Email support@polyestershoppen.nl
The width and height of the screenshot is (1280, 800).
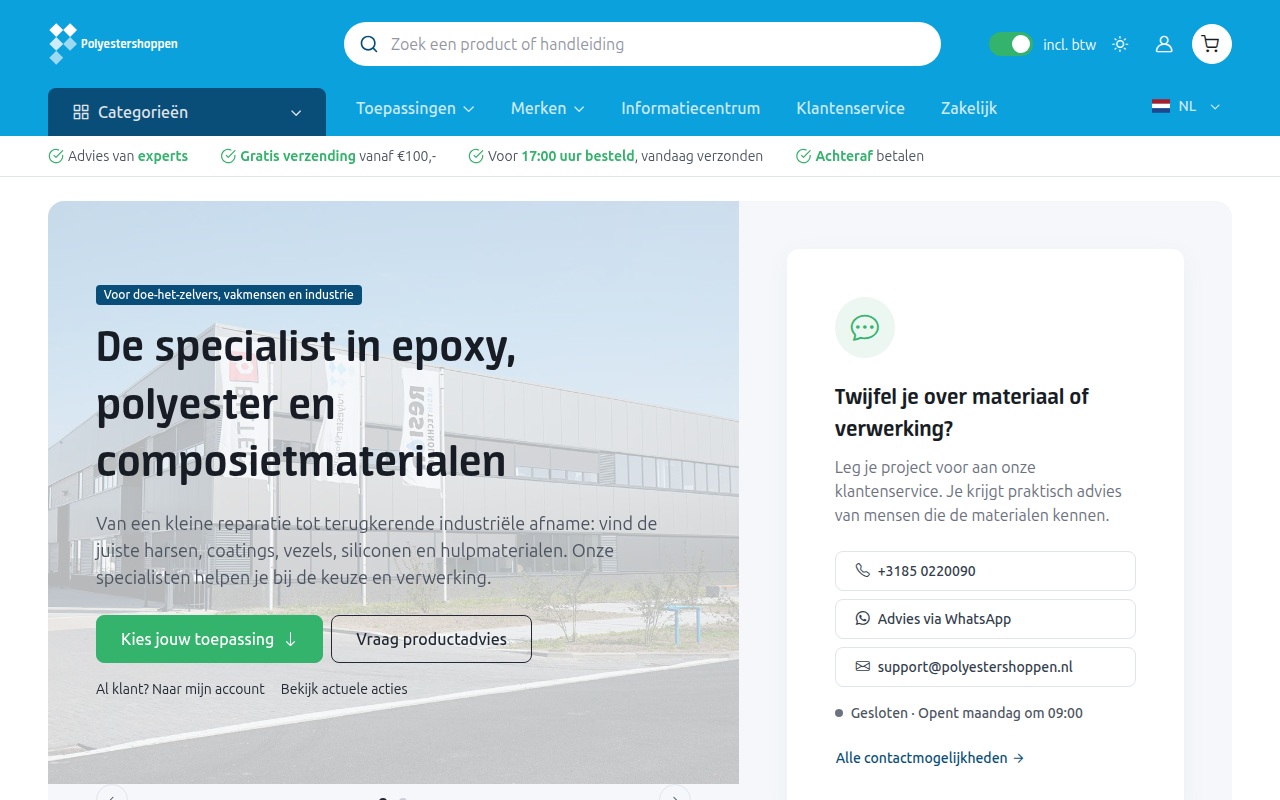pyautogui.click(x=985, y=667)
